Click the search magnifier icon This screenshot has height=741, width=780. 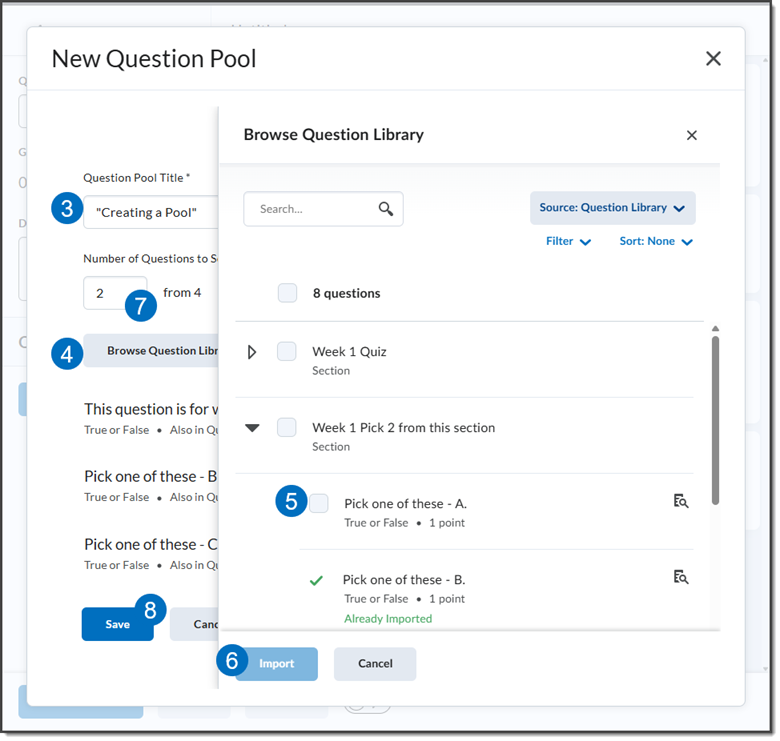pyautogui.click(x=385, y=209)
